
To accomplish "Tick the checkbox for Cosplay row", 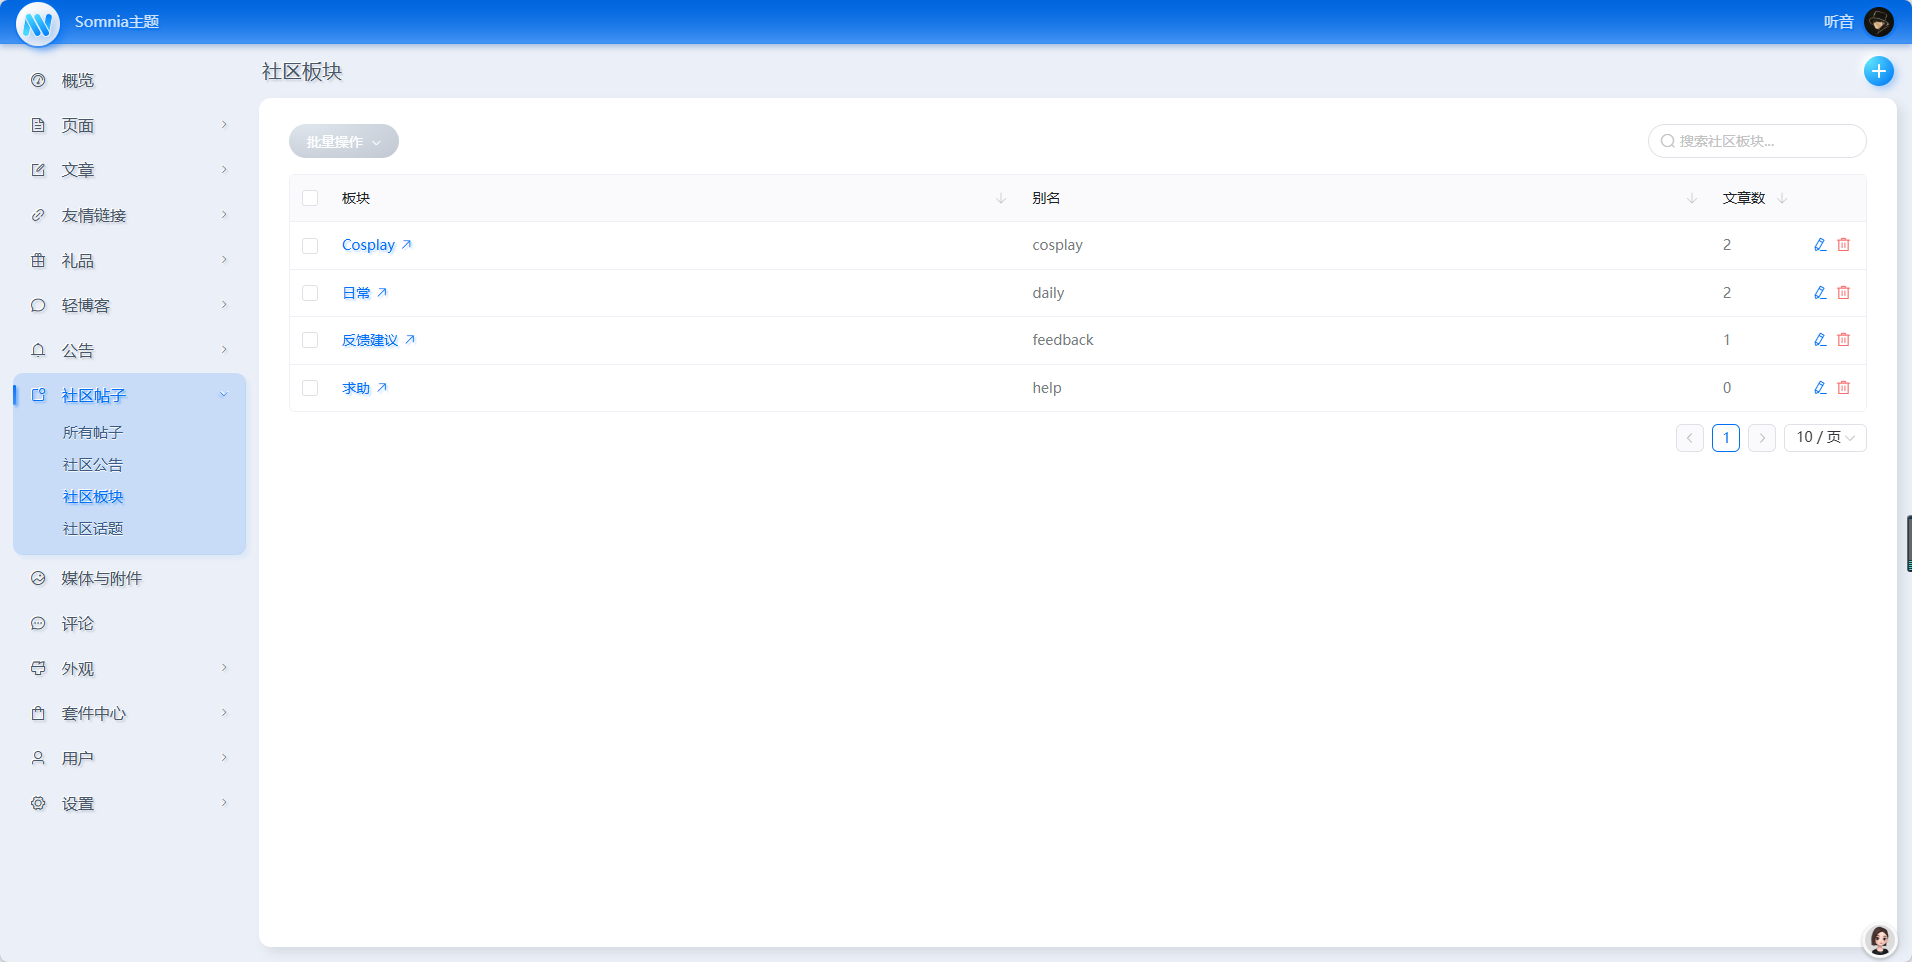I will (x=310, y=246).
